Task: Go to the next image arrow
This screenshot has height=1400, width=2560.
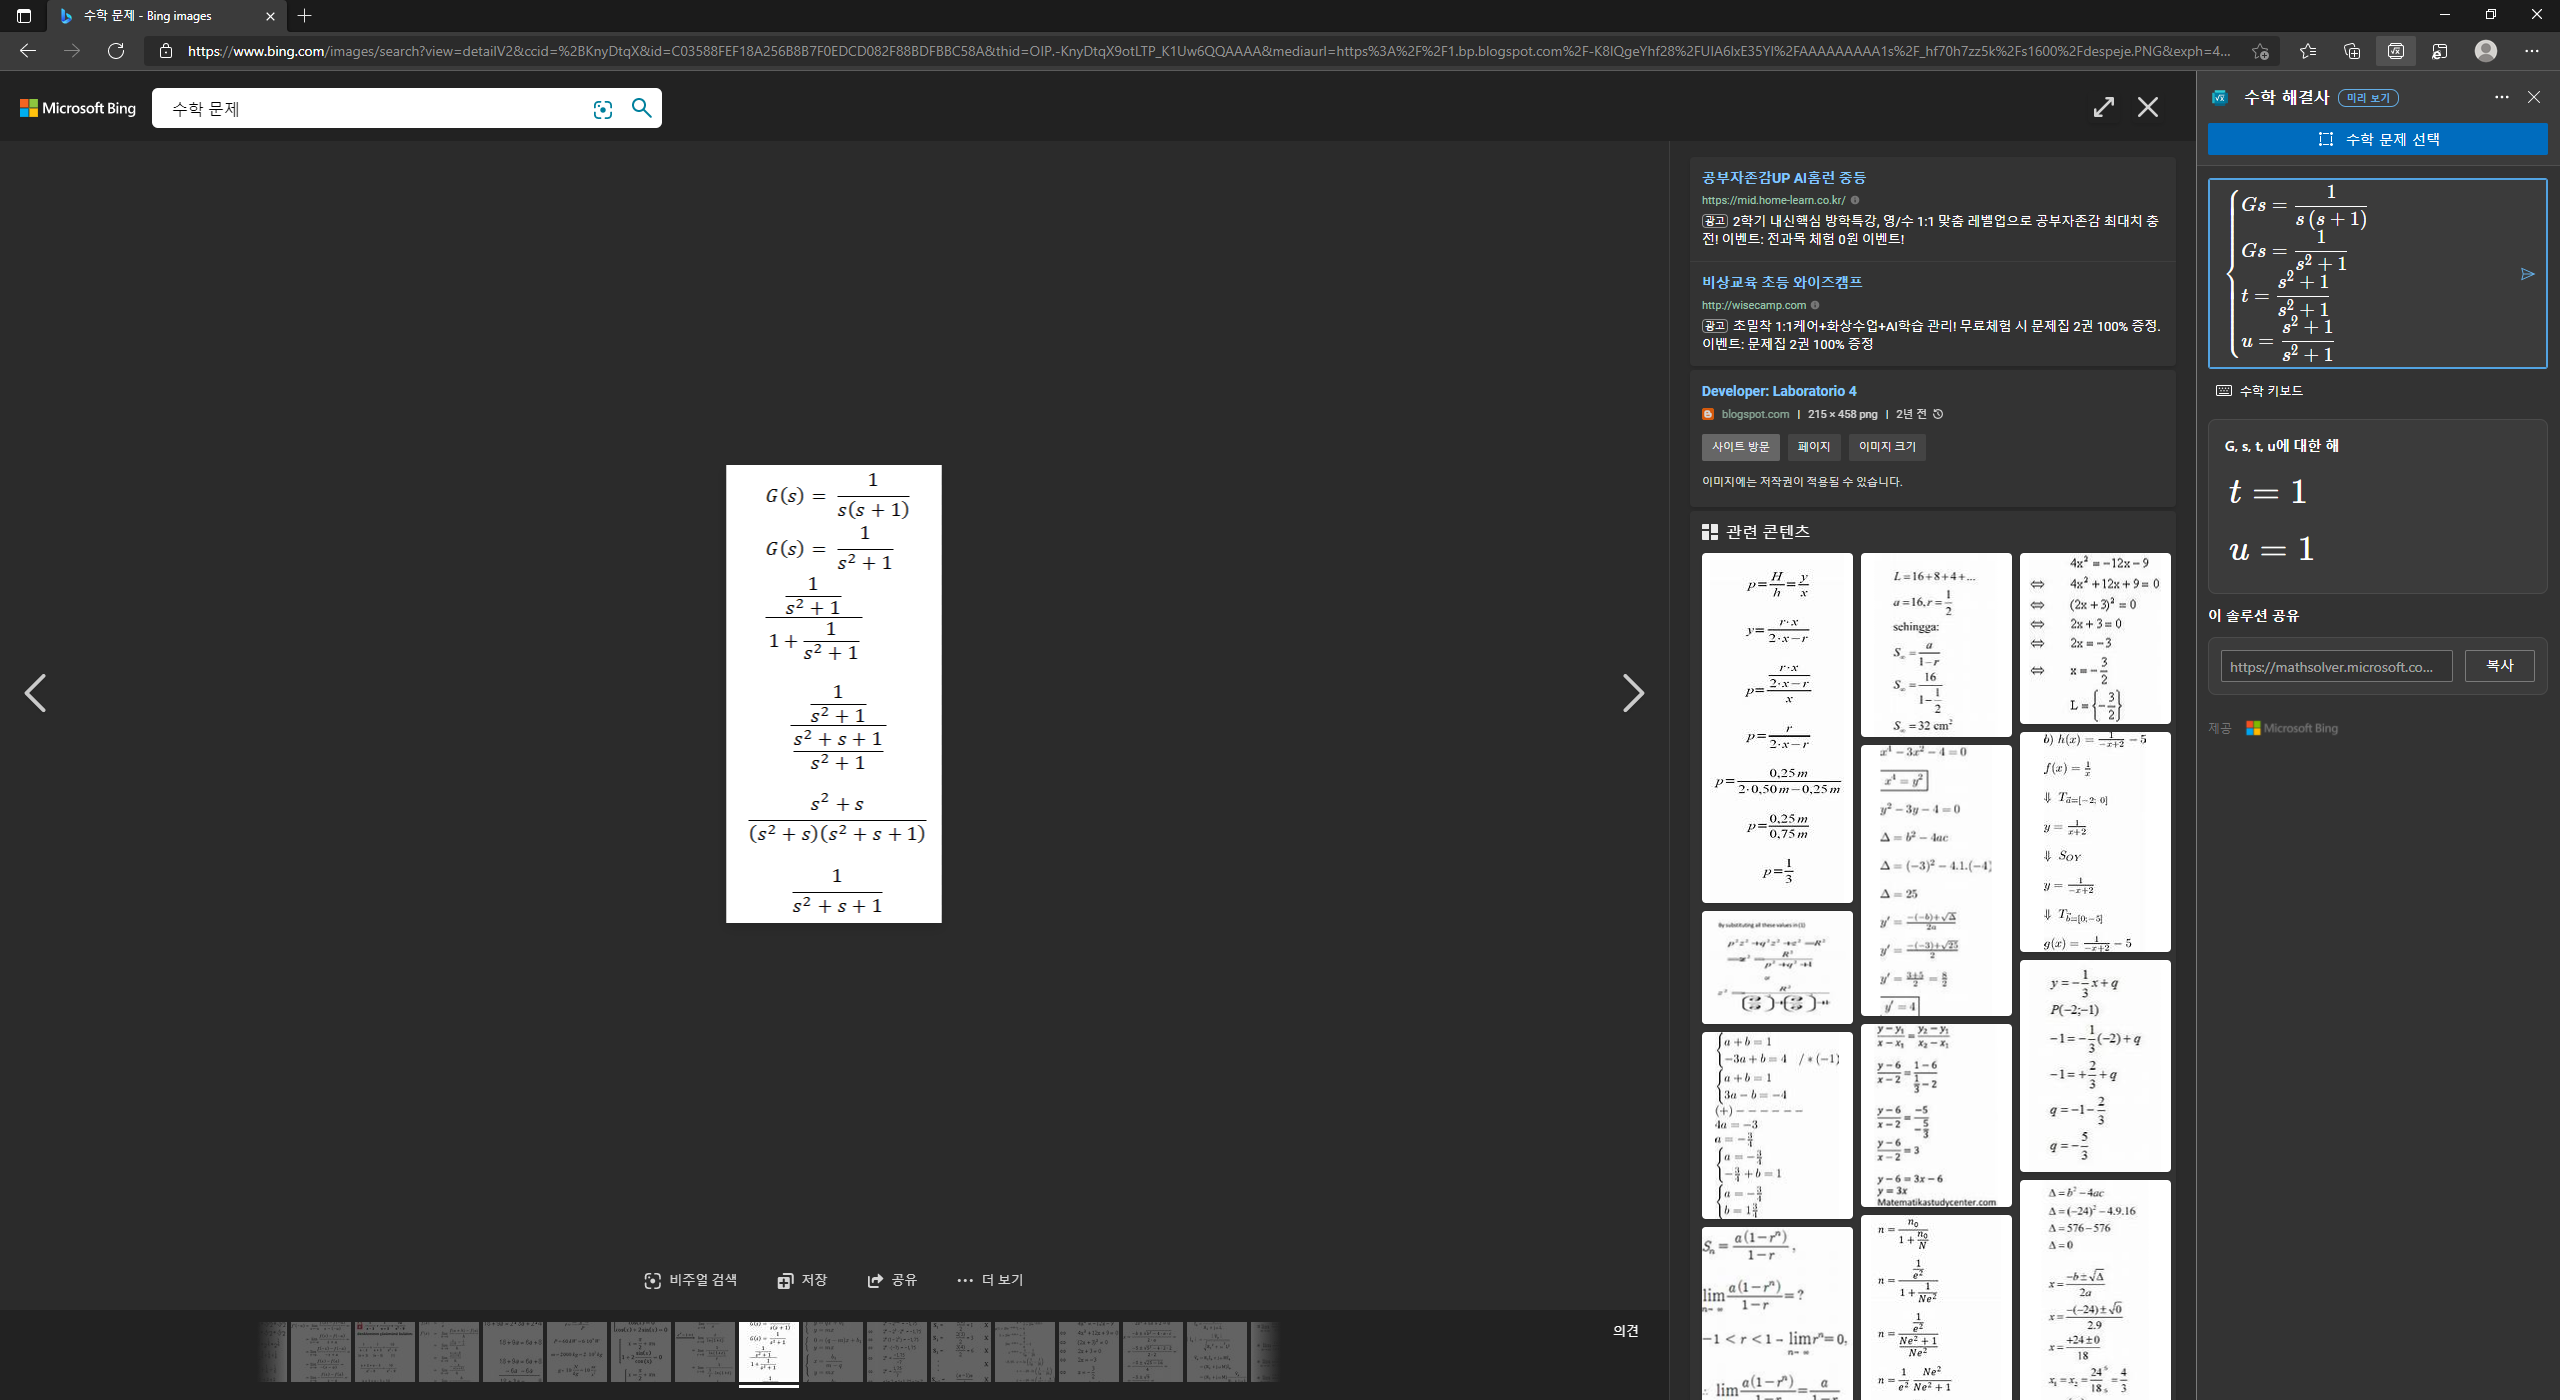Action: pyautogui.click(x=1632, y=693)
